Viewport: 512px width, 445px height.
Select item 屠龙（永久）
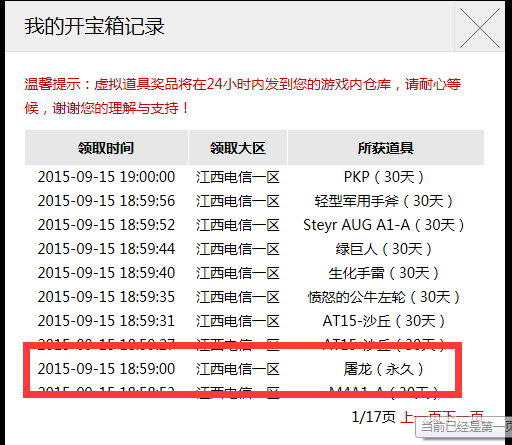[x=384, y=369]
